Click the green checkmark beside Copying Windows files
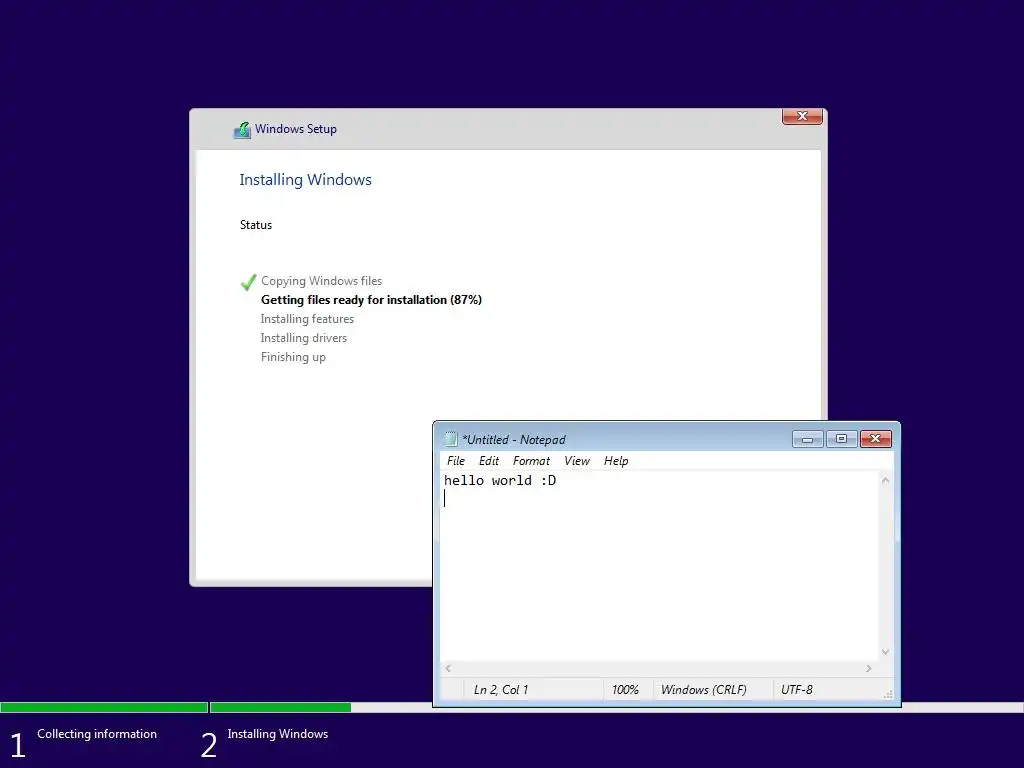The image size is (1024, 768). [248, 282]
